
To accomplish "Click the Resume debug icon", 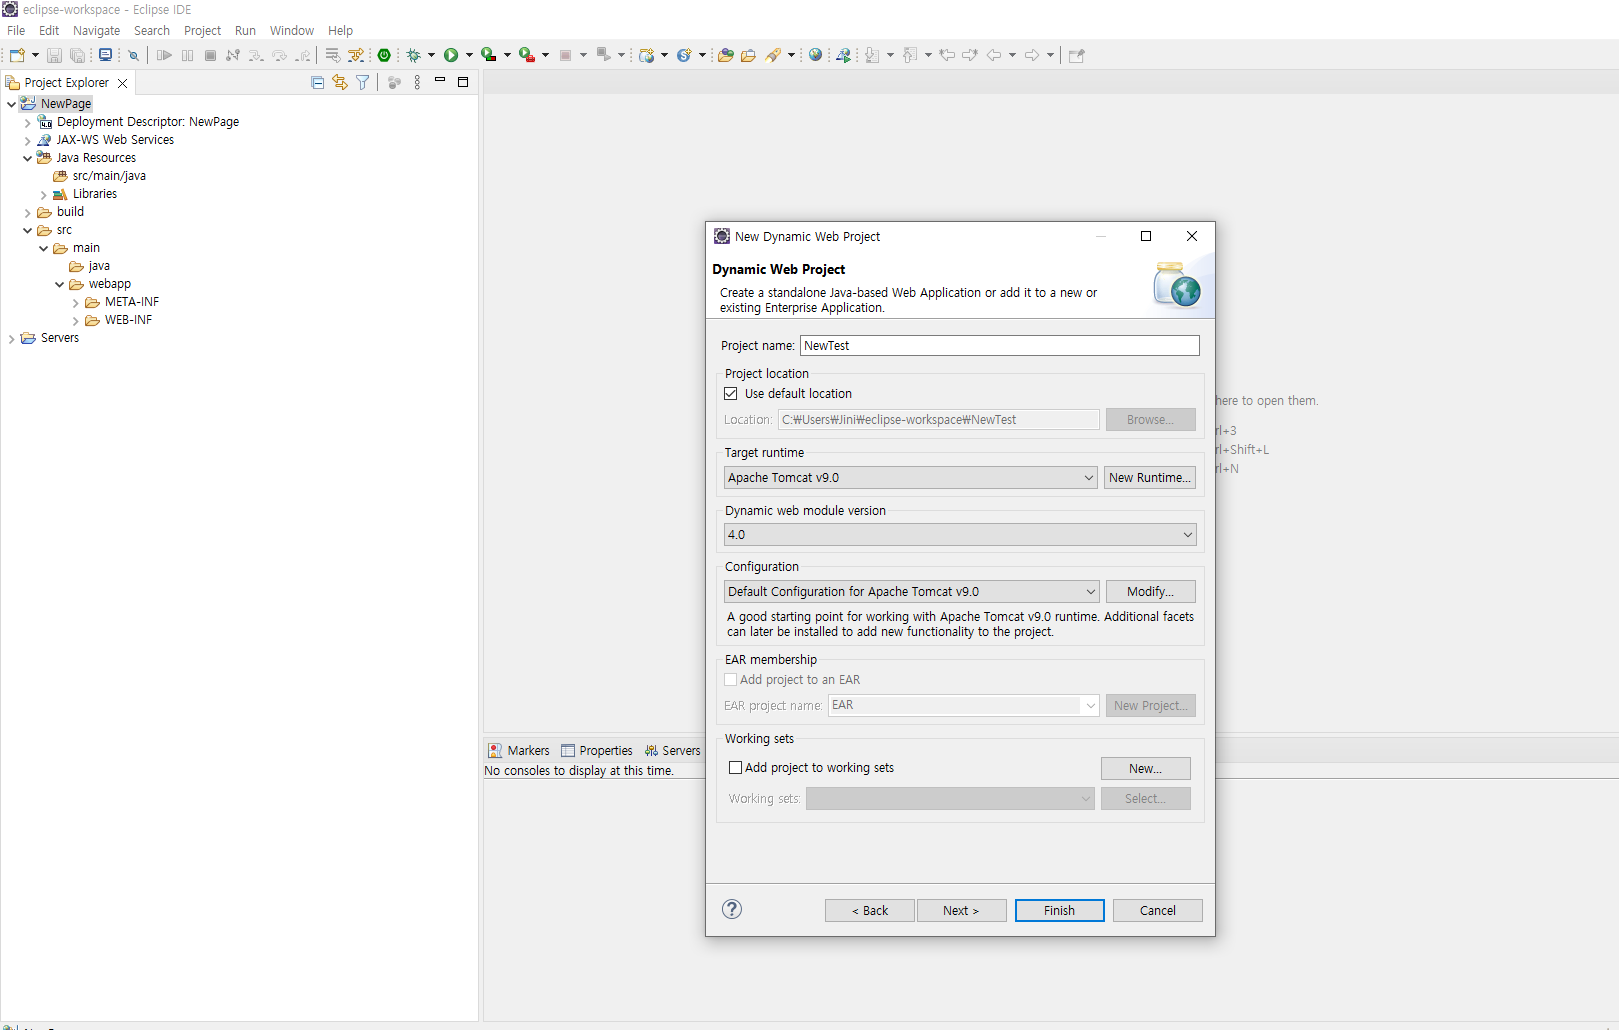I will point(164,55).
